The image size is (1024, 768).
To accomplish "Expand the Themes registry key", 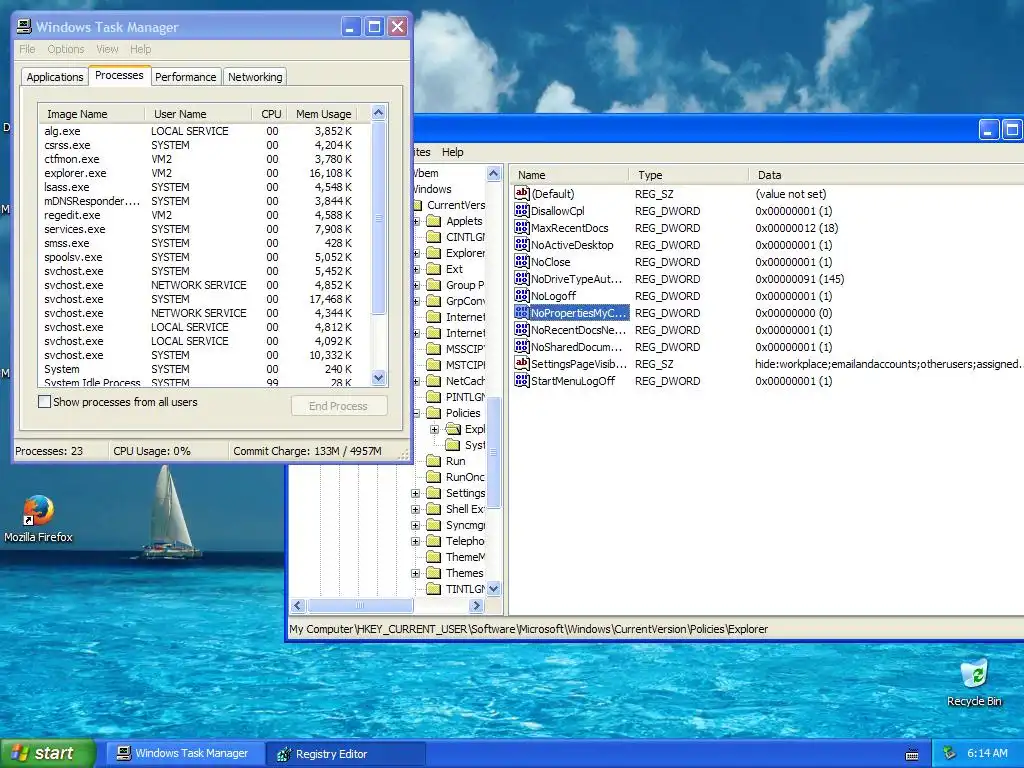I will point(415,573).
